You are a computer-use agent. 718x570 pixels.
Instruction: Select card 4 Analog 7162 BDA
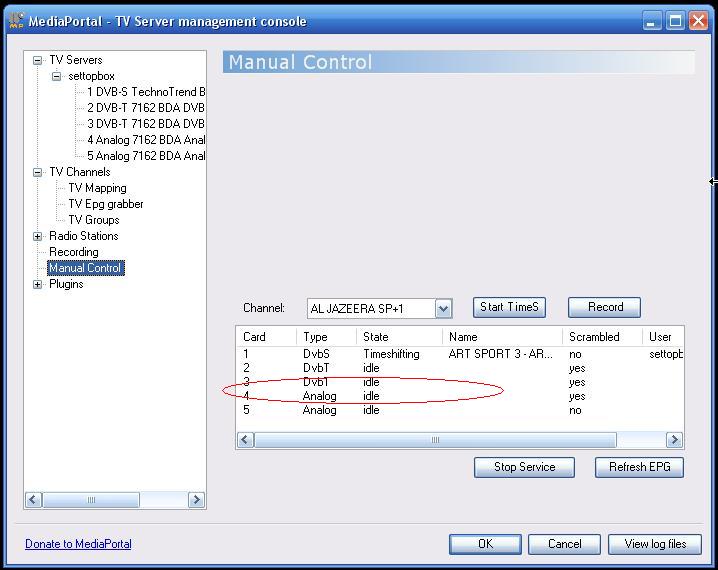point(146,140)
